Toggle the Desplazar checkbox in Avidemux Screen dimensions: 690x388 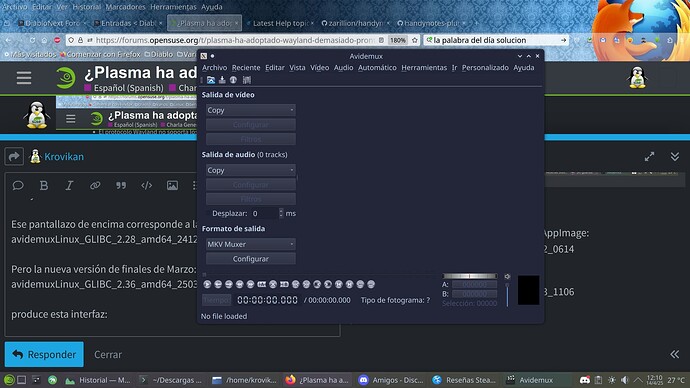tap(208, 213)
